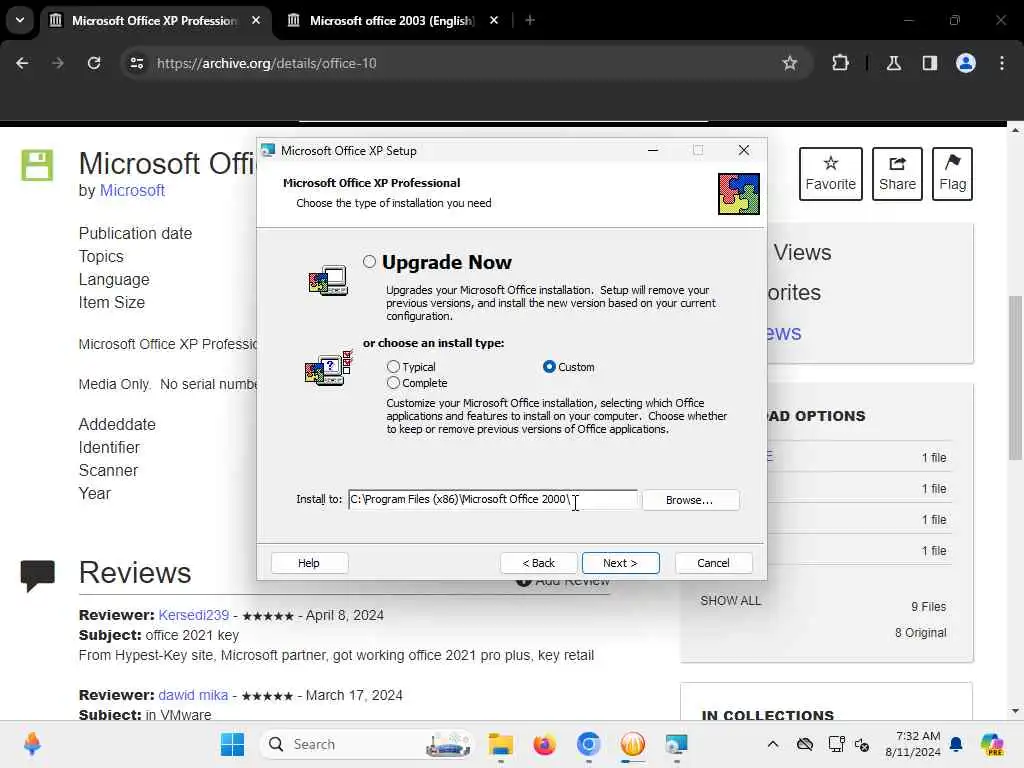Open the notifications bell
Screen dimensions: 1024x768
(956, 744)
